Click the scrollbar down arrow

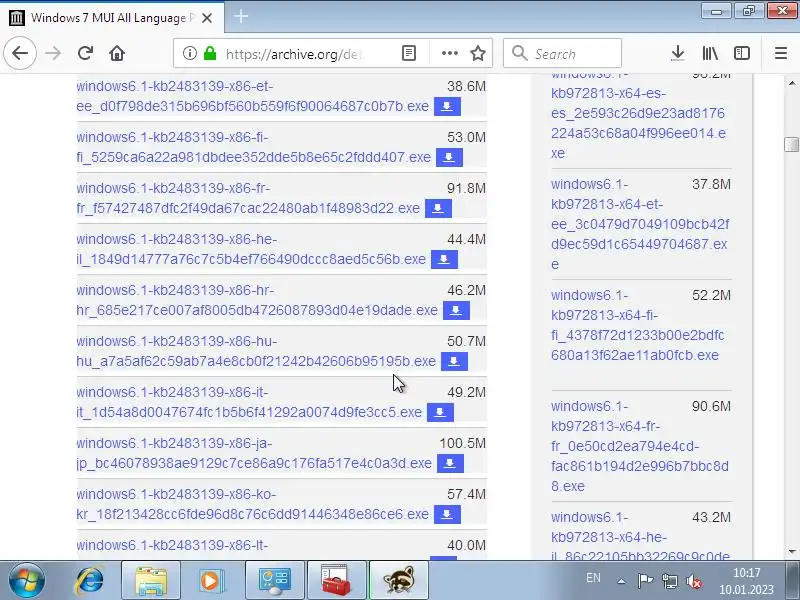(791, 552)
